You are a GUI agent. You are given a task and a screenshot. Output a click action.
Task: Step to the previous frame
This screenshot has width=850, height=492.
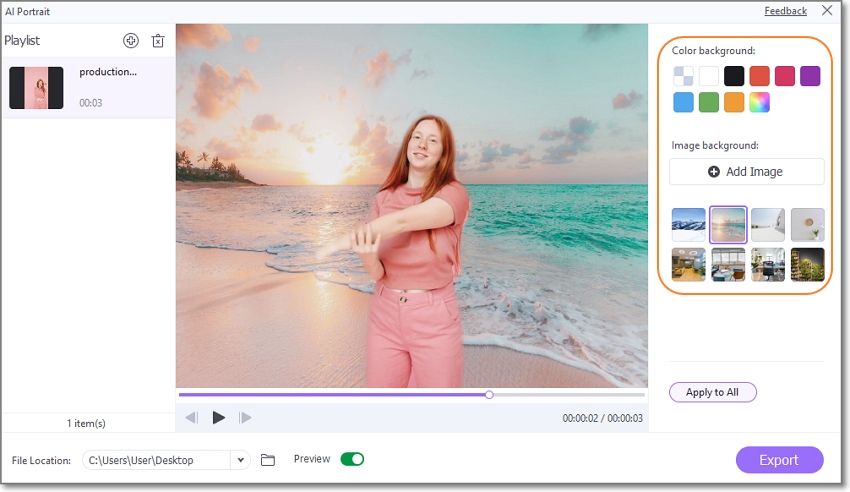(191, 417)
